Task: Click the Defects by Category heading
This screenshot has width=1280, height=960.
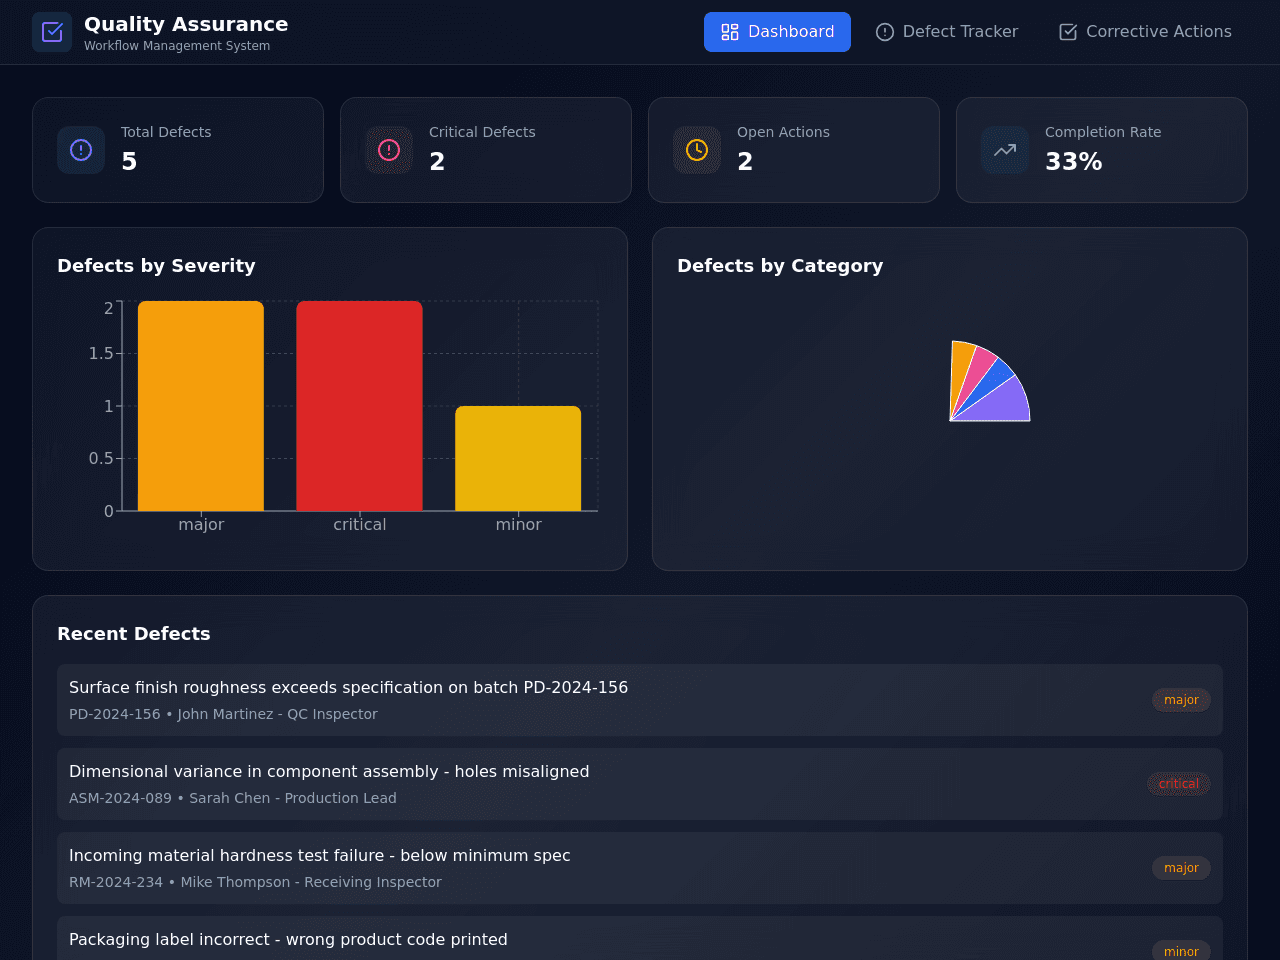Action: point(780,266)
